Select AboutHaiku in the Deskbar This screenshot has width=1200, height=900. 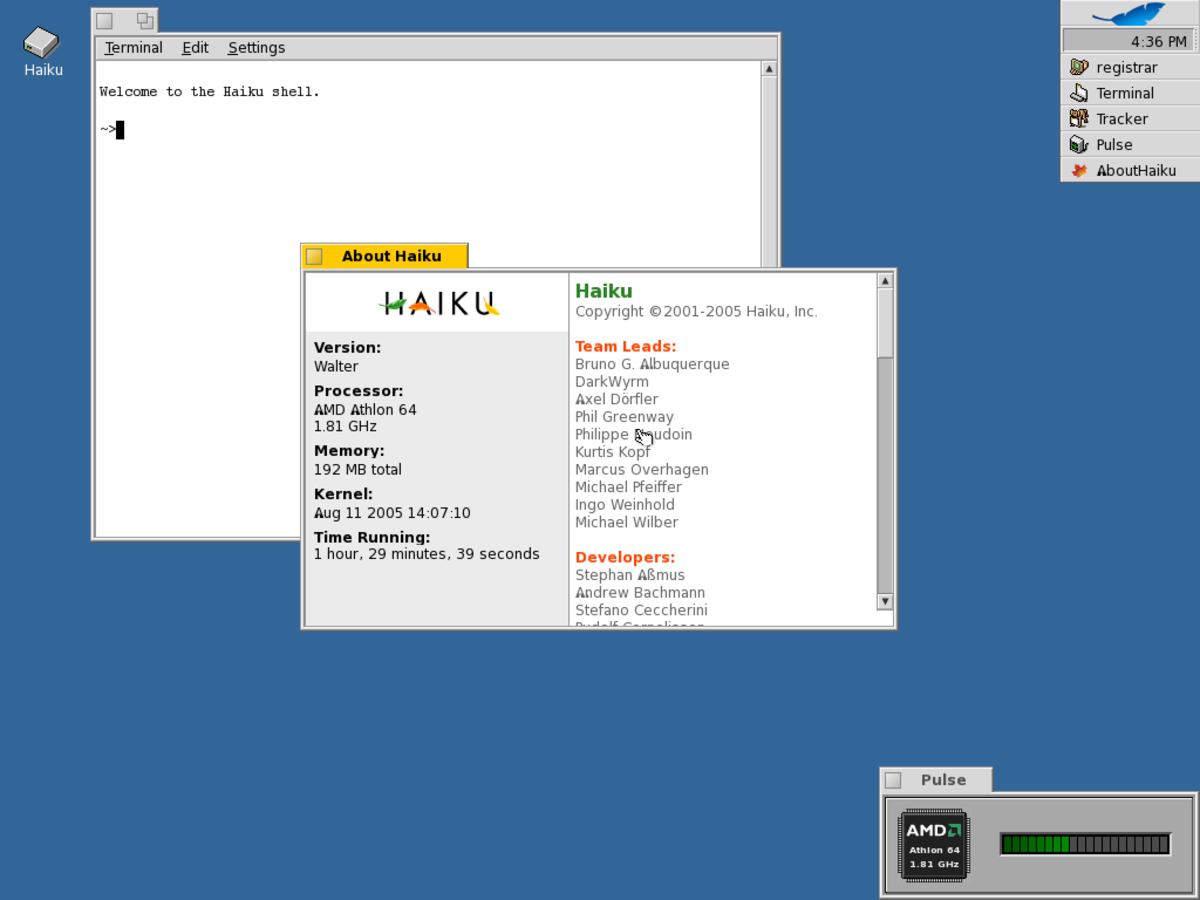click(1129, 171)
